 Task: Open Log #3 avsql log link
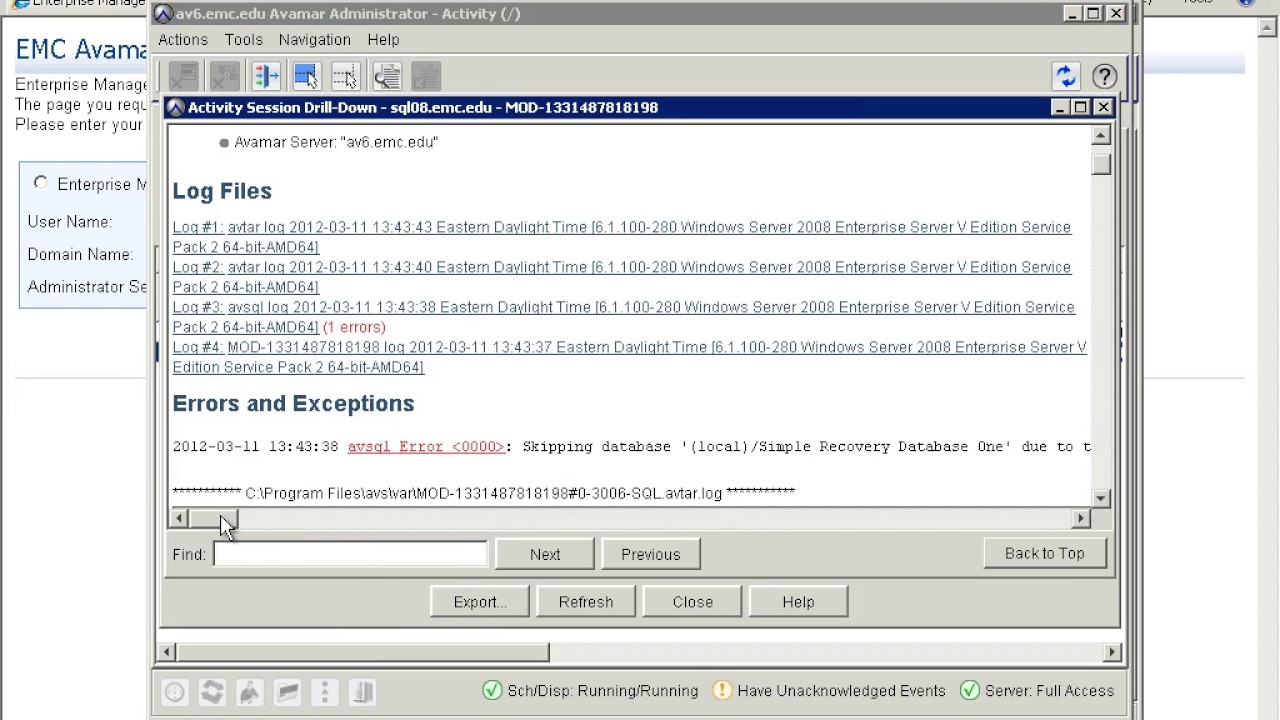coord(624,317)
